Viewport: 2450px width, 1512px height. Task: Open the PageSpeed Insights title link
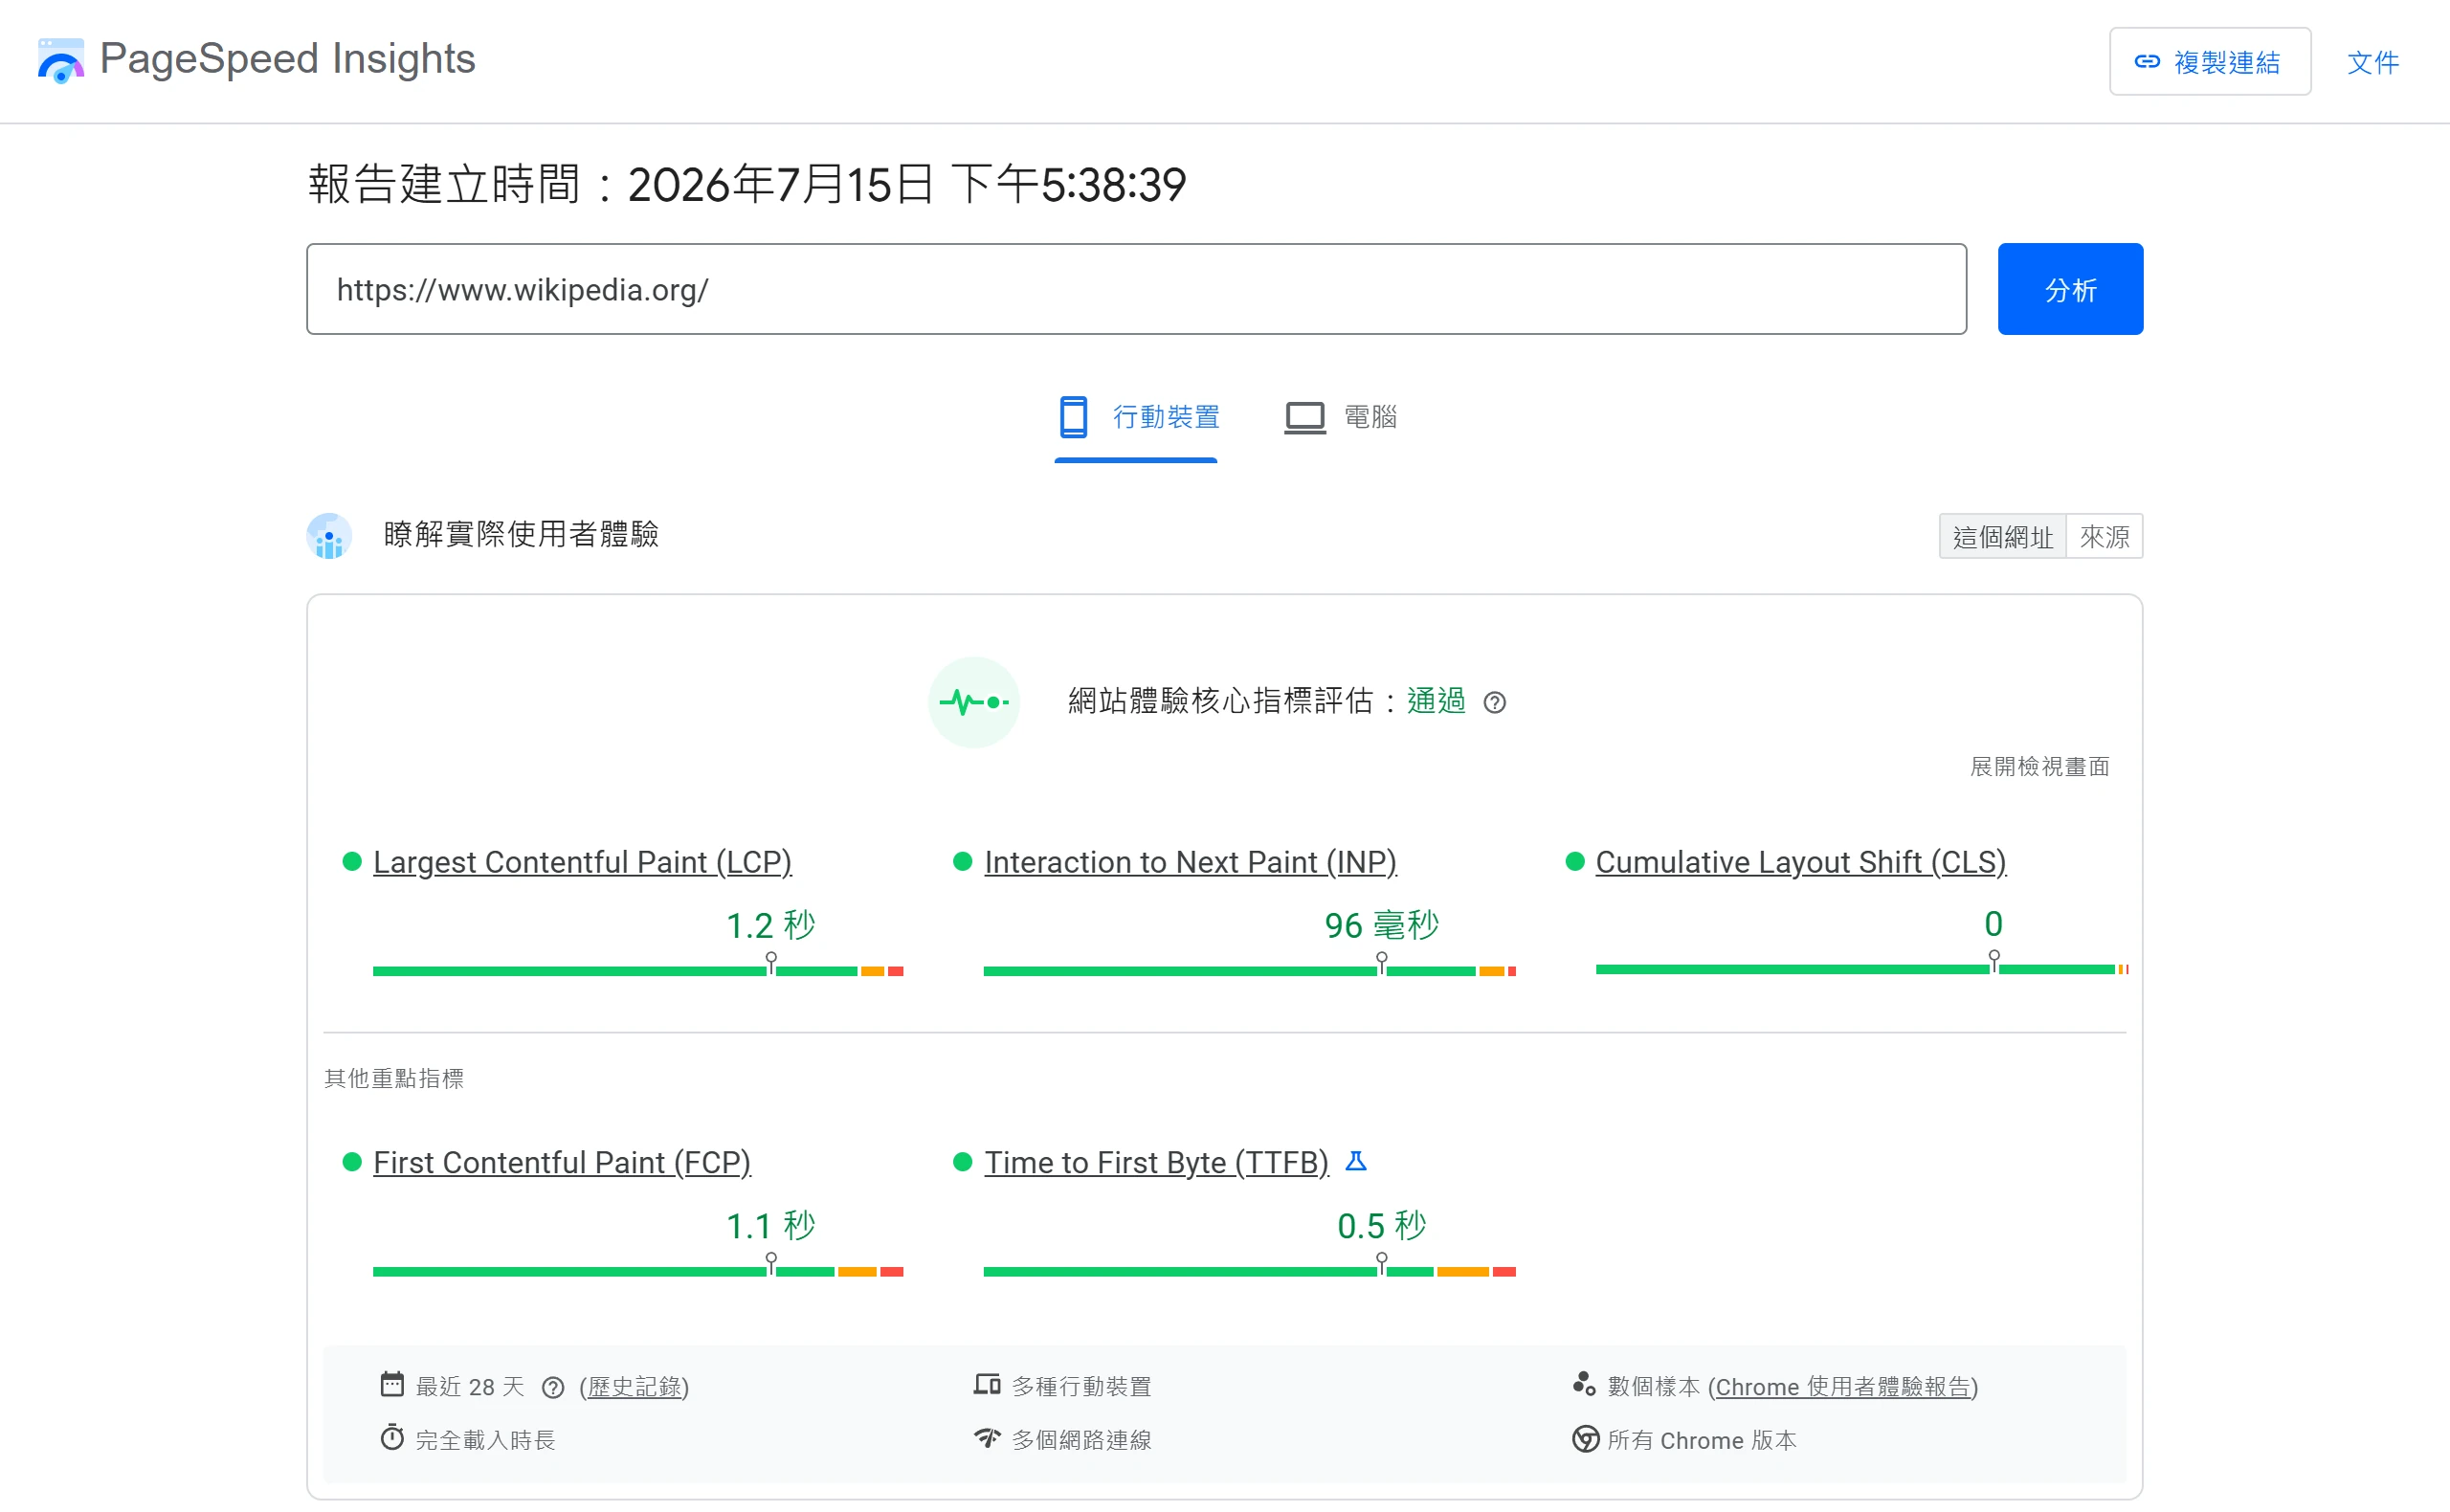(287, 59)
